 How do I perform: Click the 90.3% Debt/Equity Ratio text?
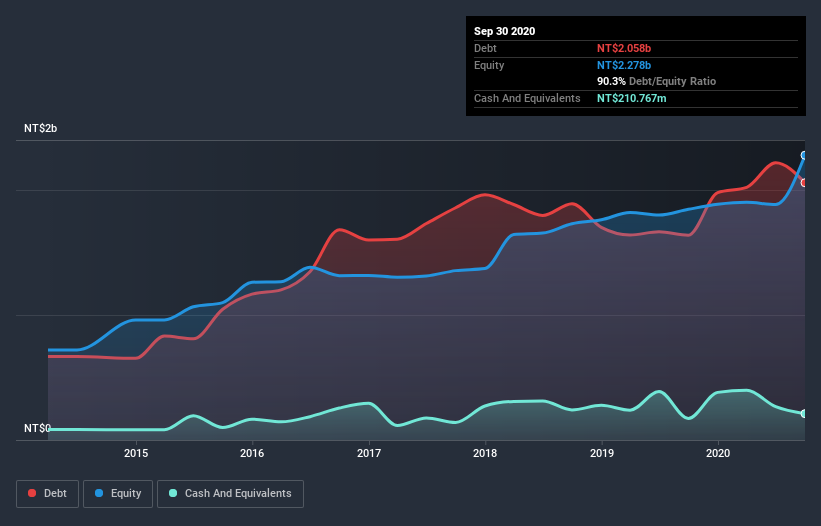click(x=656, y=82)
